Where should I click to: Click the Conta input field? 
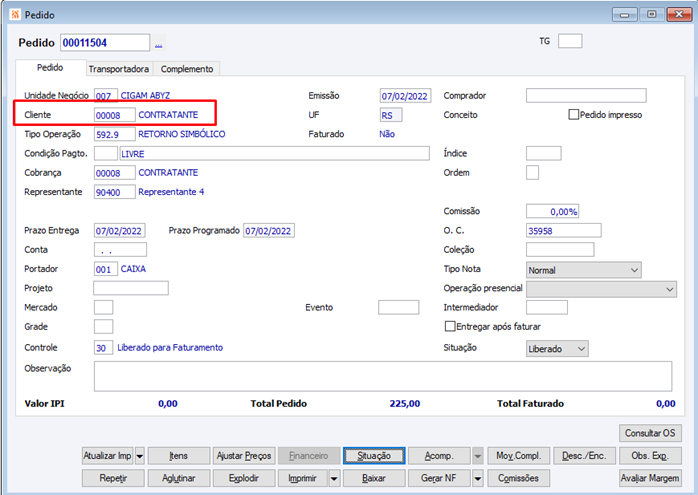point(120,250)
